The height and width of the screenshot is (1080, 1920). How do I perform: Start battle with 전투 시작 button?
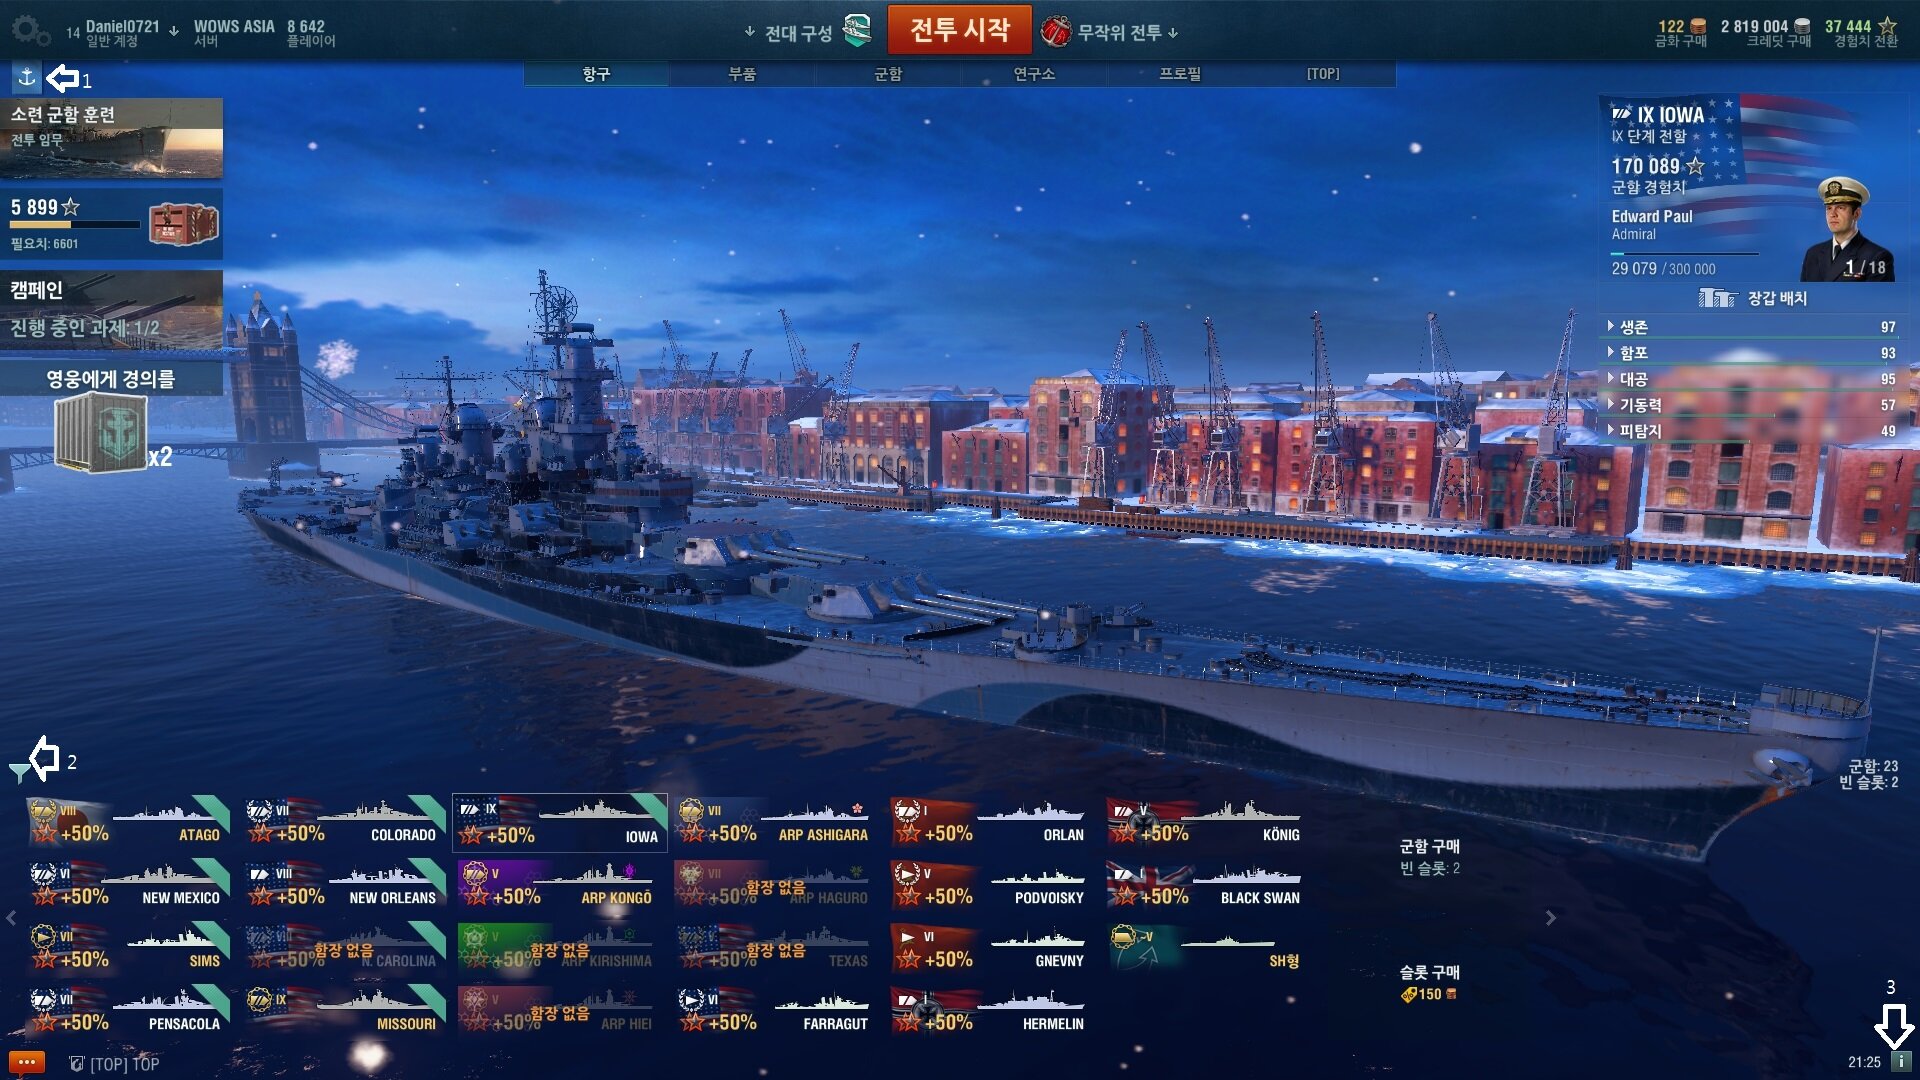(x=959, y=30)
